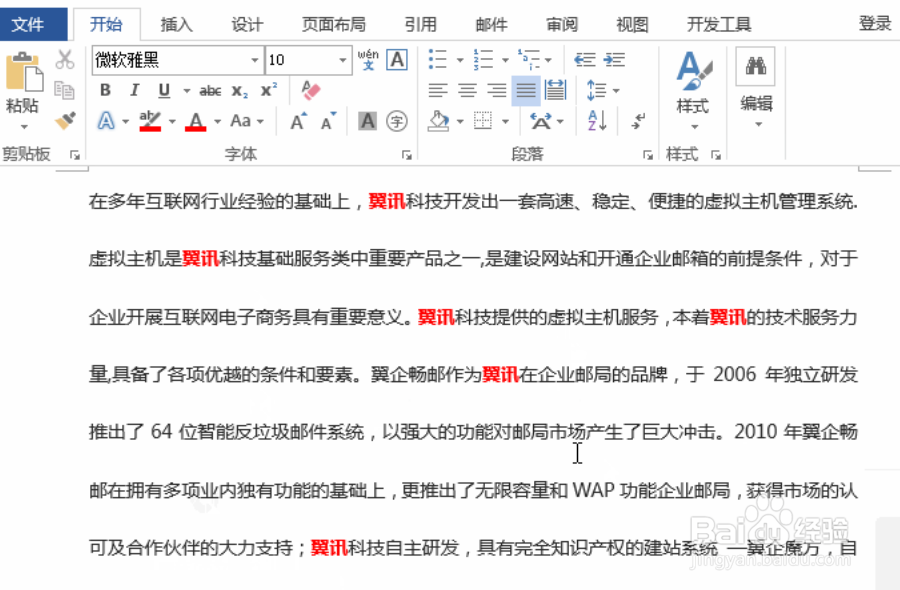
Task: Switch to the 设计 tab
Action: point(247,24)
